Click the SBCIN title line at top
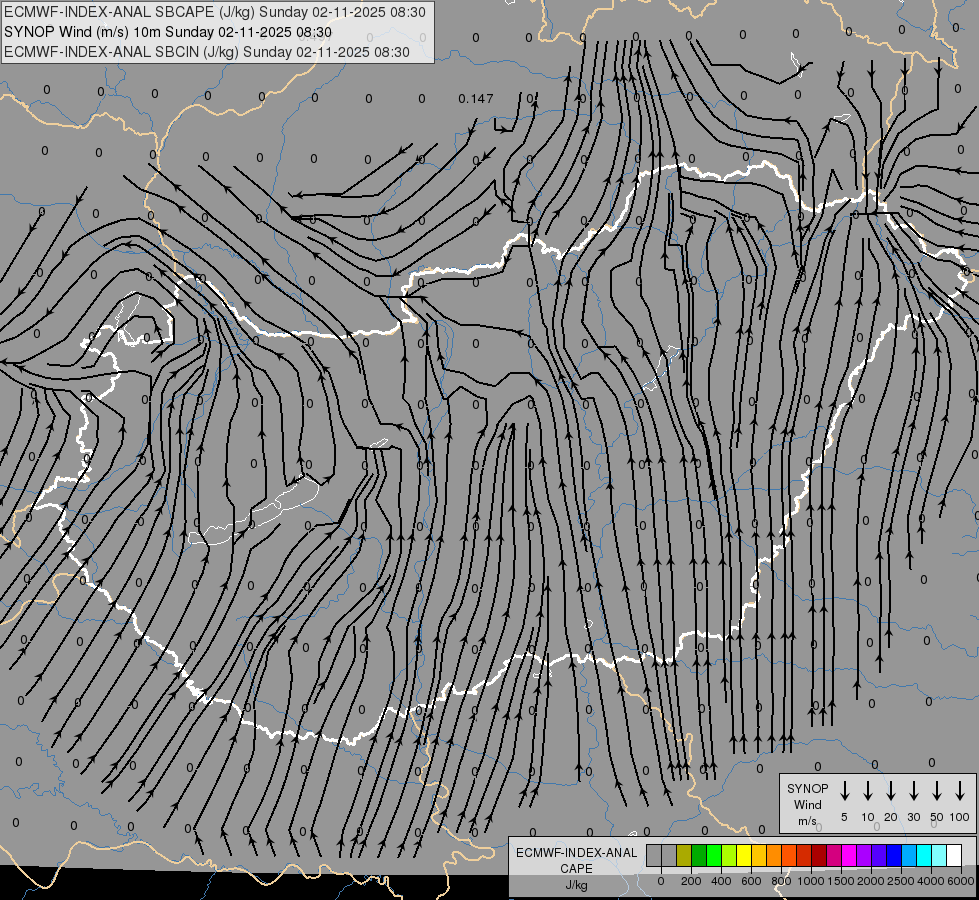Image resolution: width=979 pixels, height=900 pixels. (x=207, y=52)
